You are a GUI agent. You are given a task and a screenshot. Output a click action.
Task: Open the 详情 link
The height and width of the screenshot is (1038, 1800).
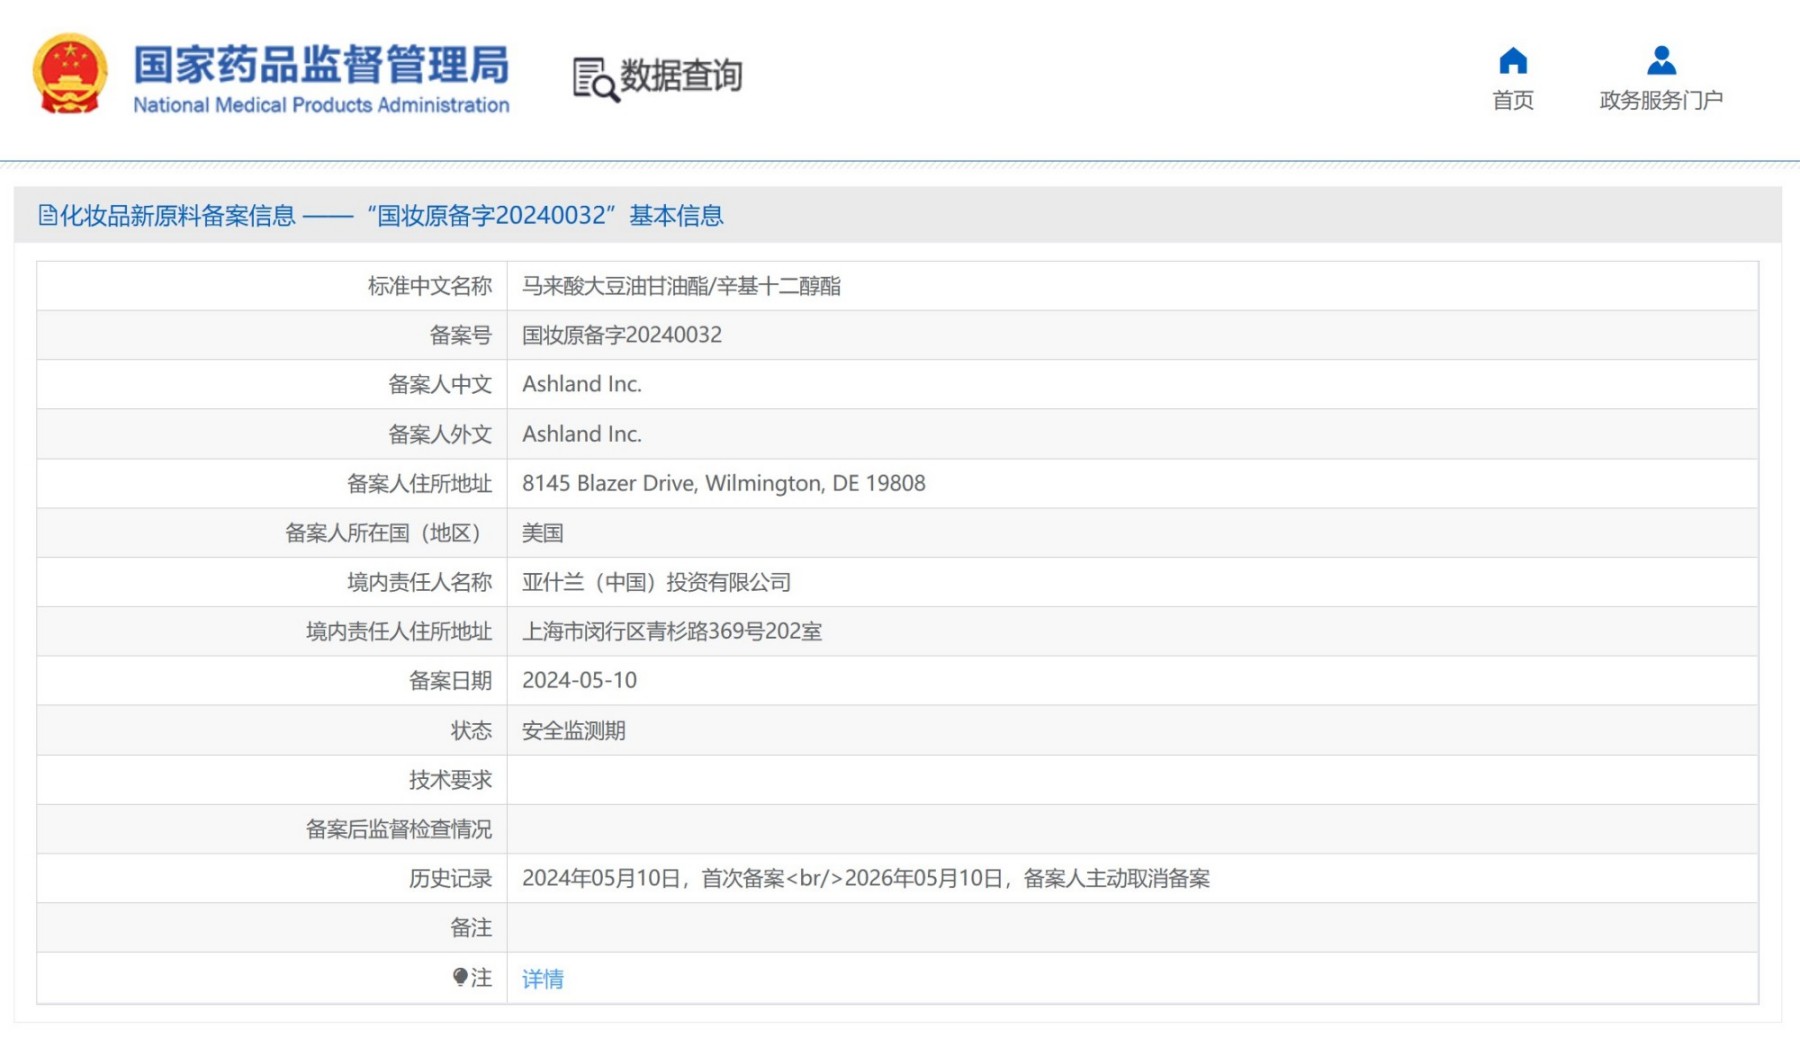(543, 979)
